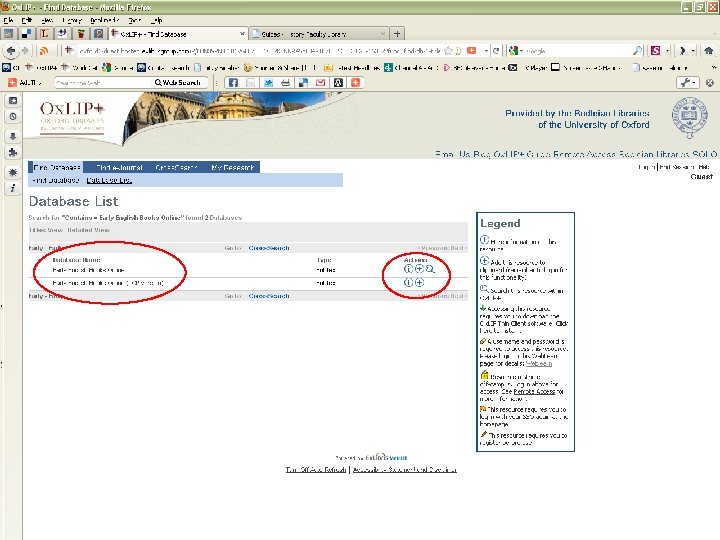Click the Channel 4 bookmark
Viewport: 720px width, 540px height.
411,68
